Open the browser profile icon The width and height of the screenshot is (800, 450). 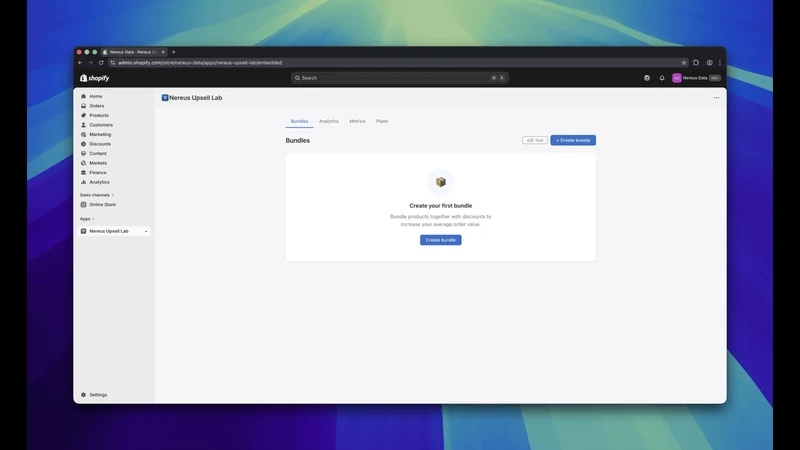tap(709, 63)
